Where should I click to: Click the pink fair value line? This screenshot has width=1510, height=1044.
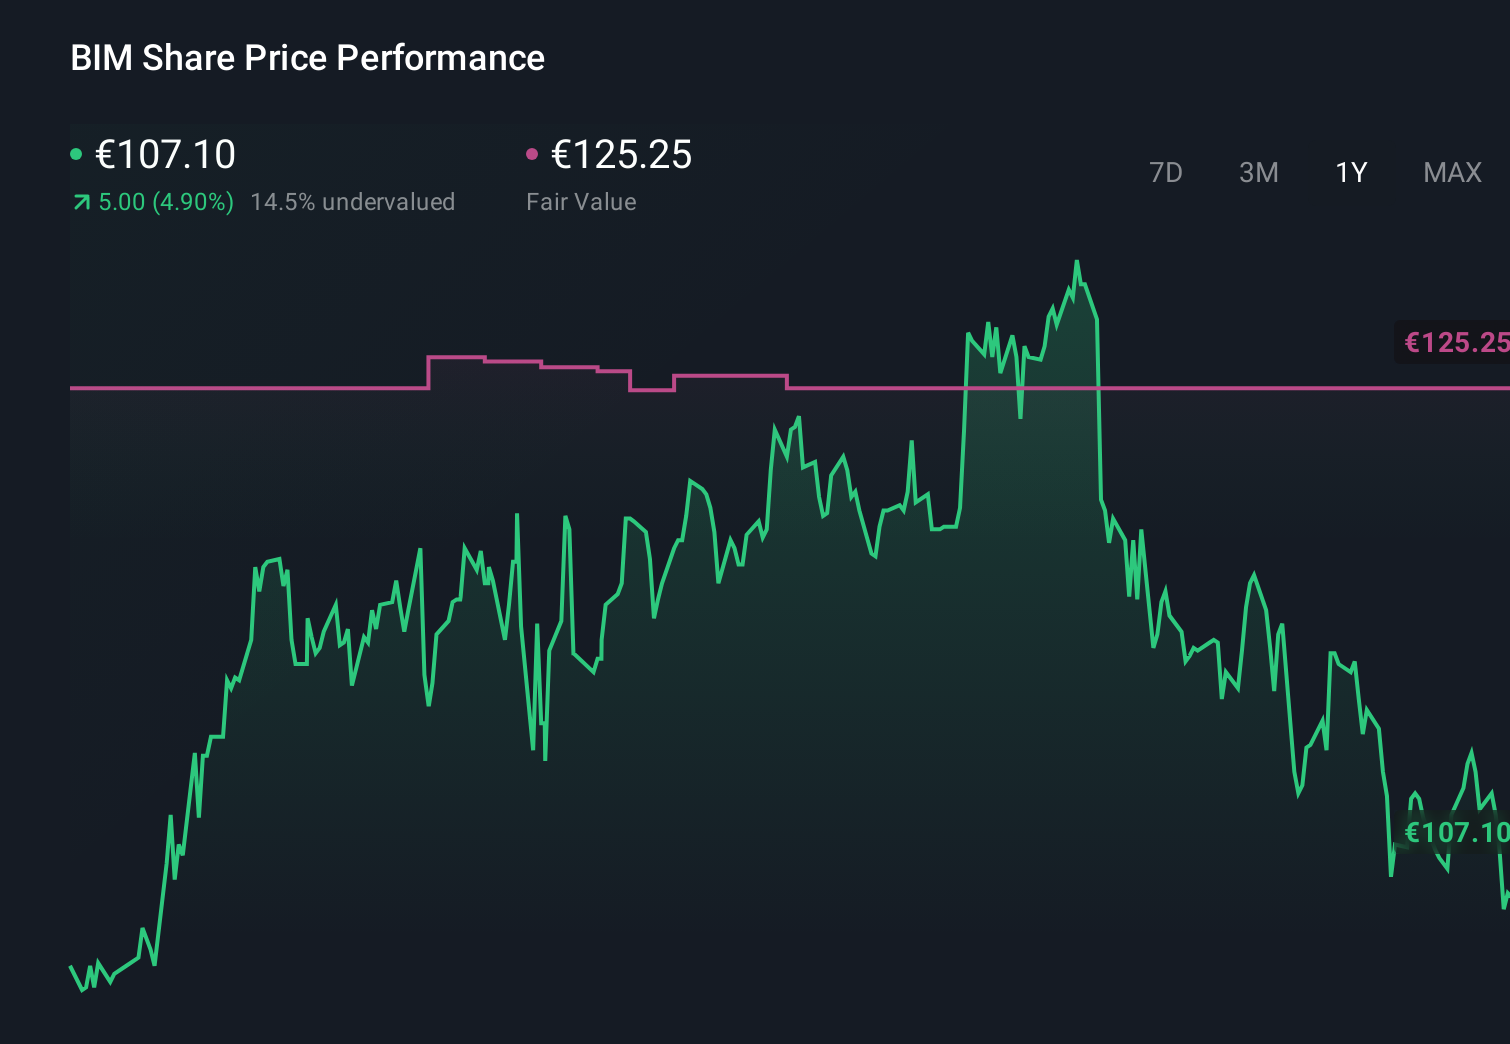250,388
